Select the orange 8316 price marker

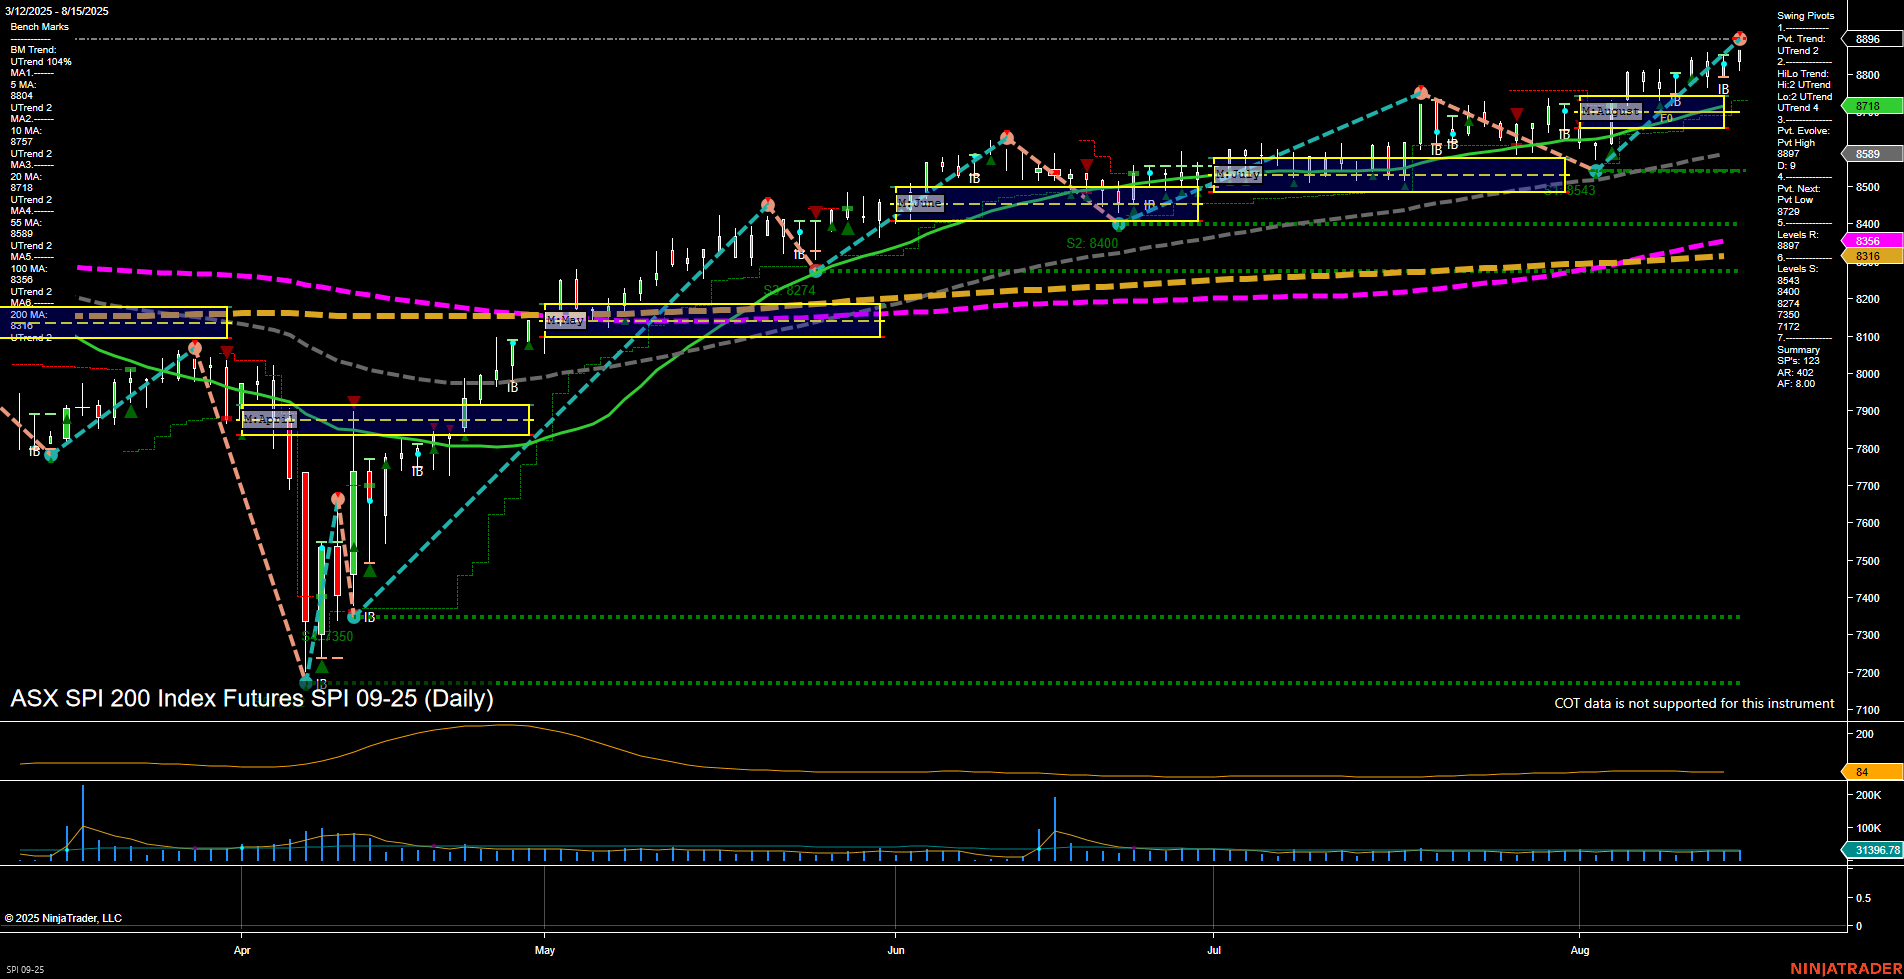pos(1868,257)
